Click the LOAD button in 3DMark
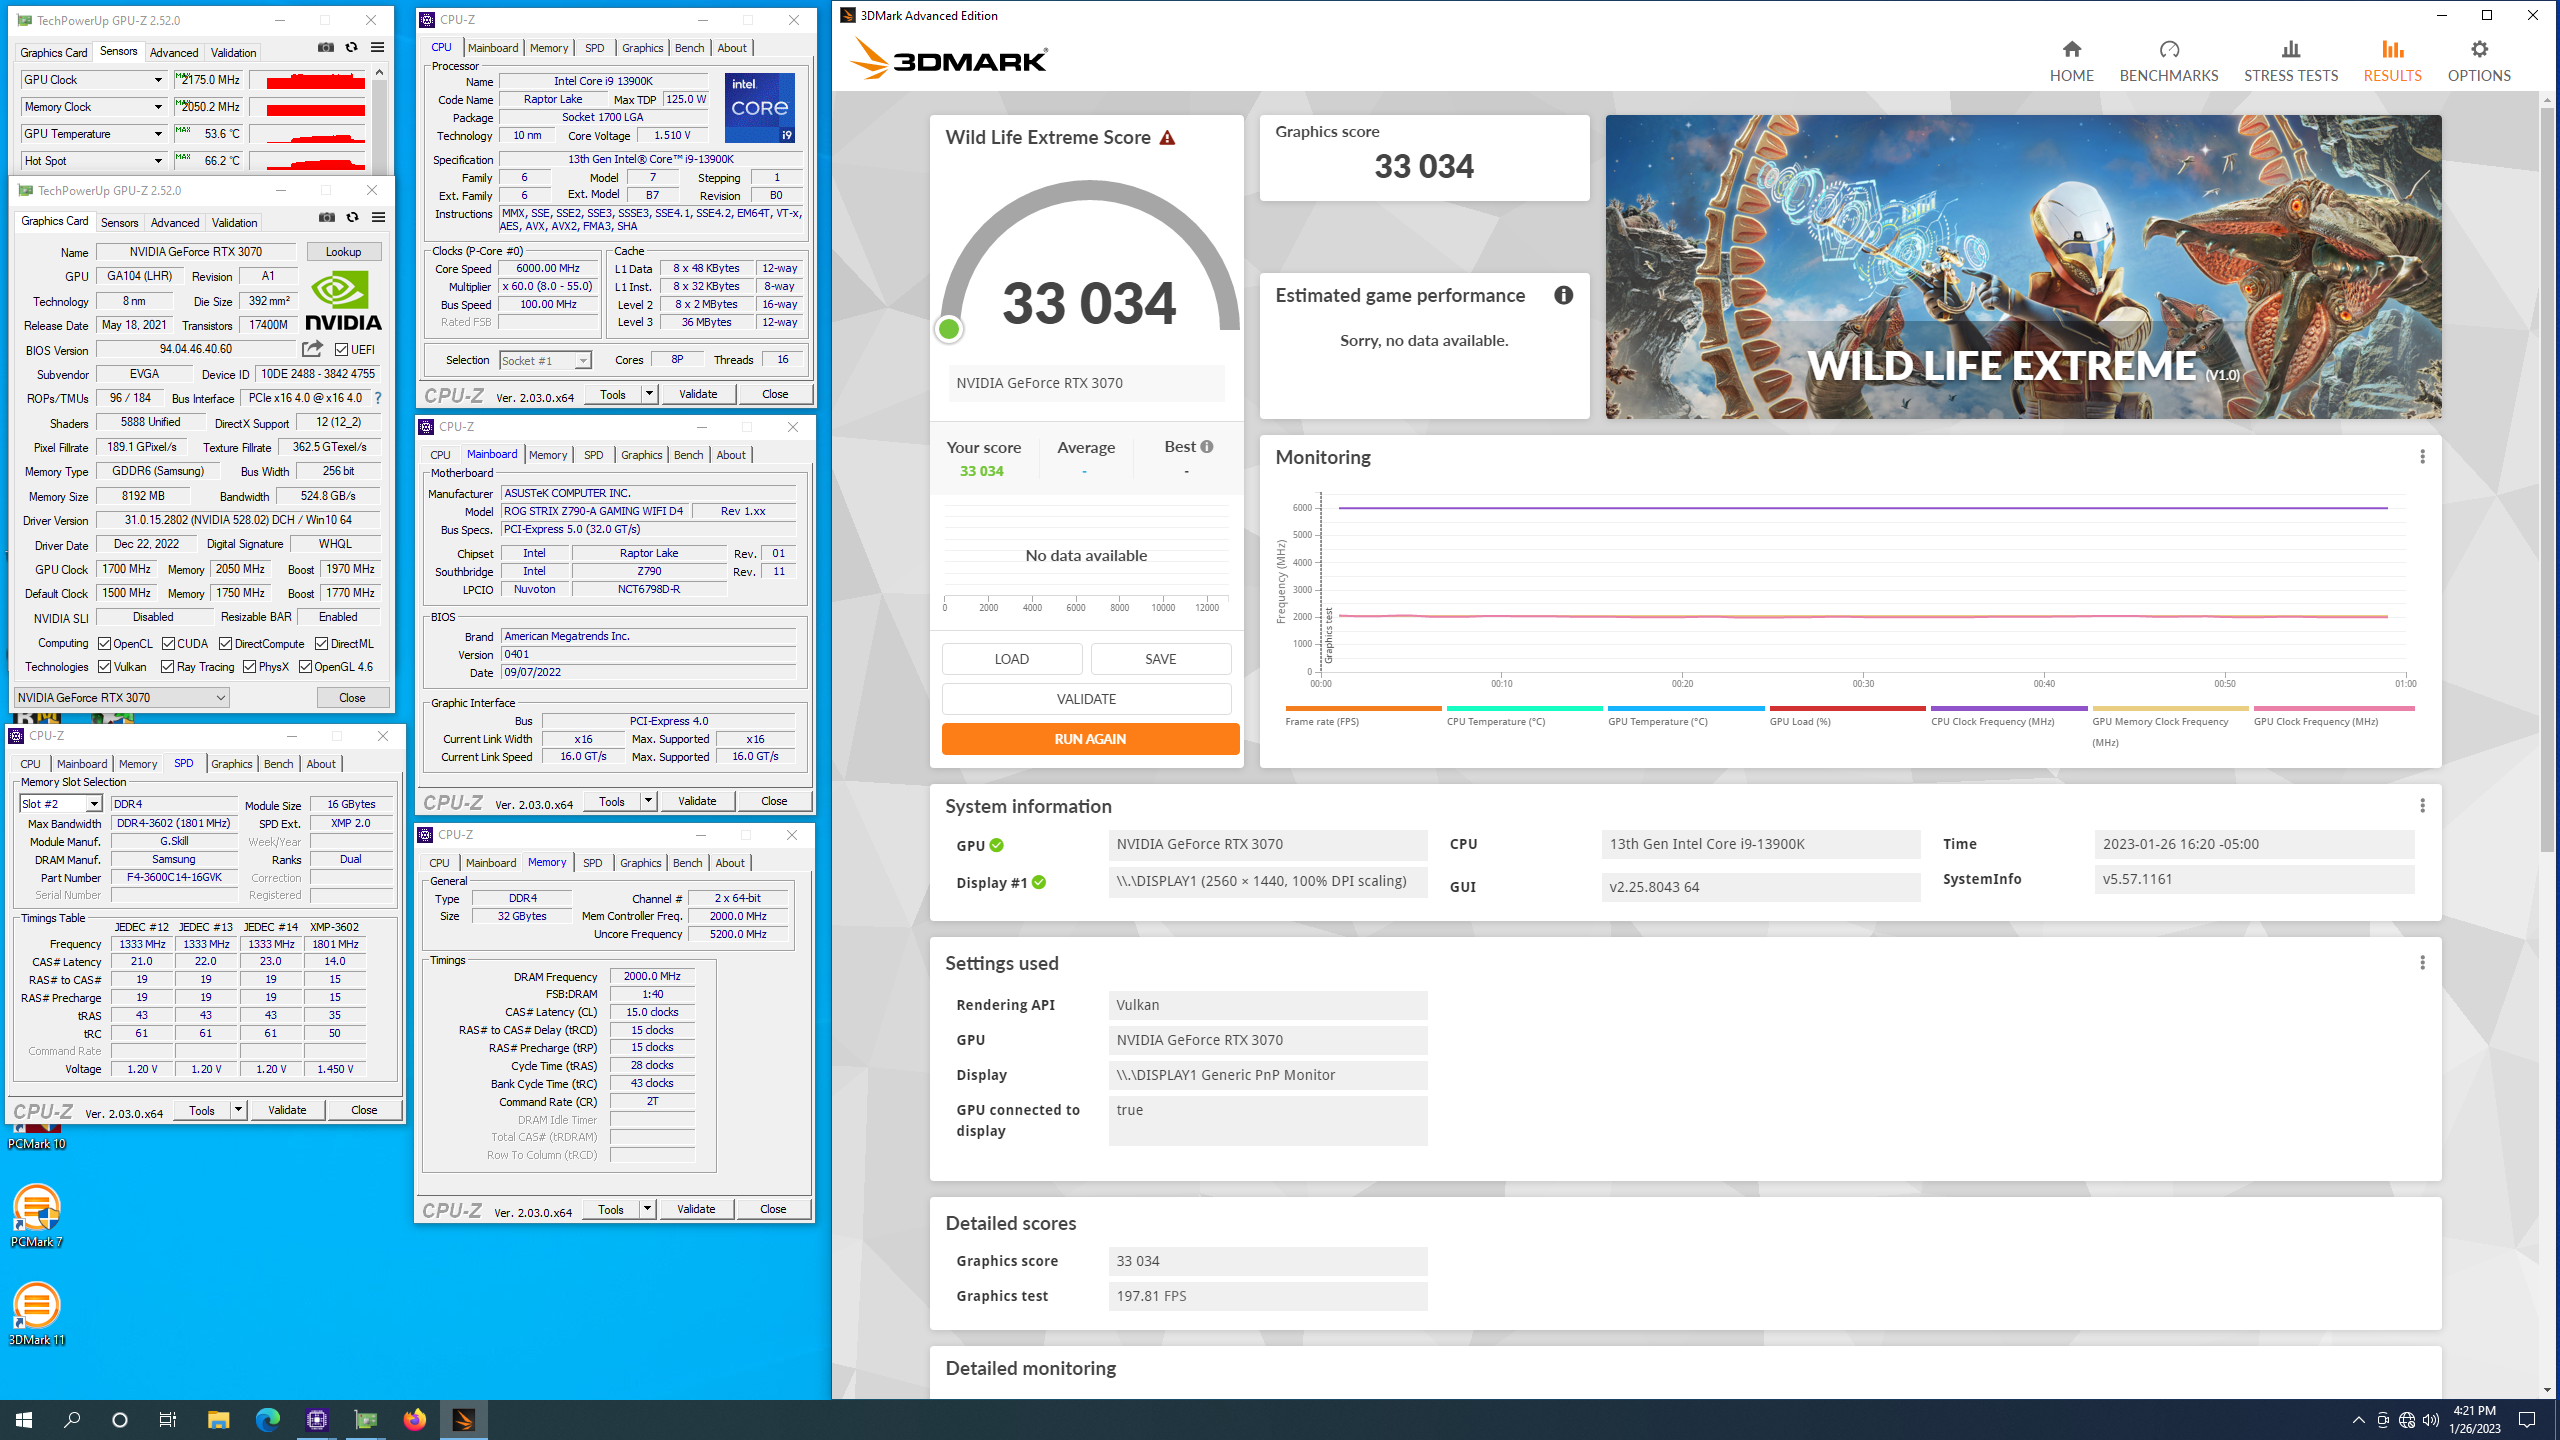 coord(1011,659)
